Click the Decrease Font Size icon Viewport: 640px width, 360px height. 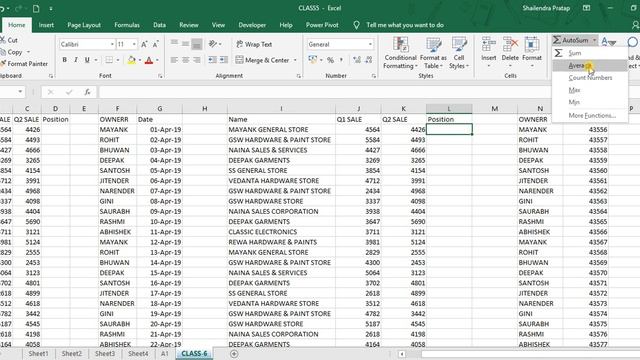click(156, 44)
